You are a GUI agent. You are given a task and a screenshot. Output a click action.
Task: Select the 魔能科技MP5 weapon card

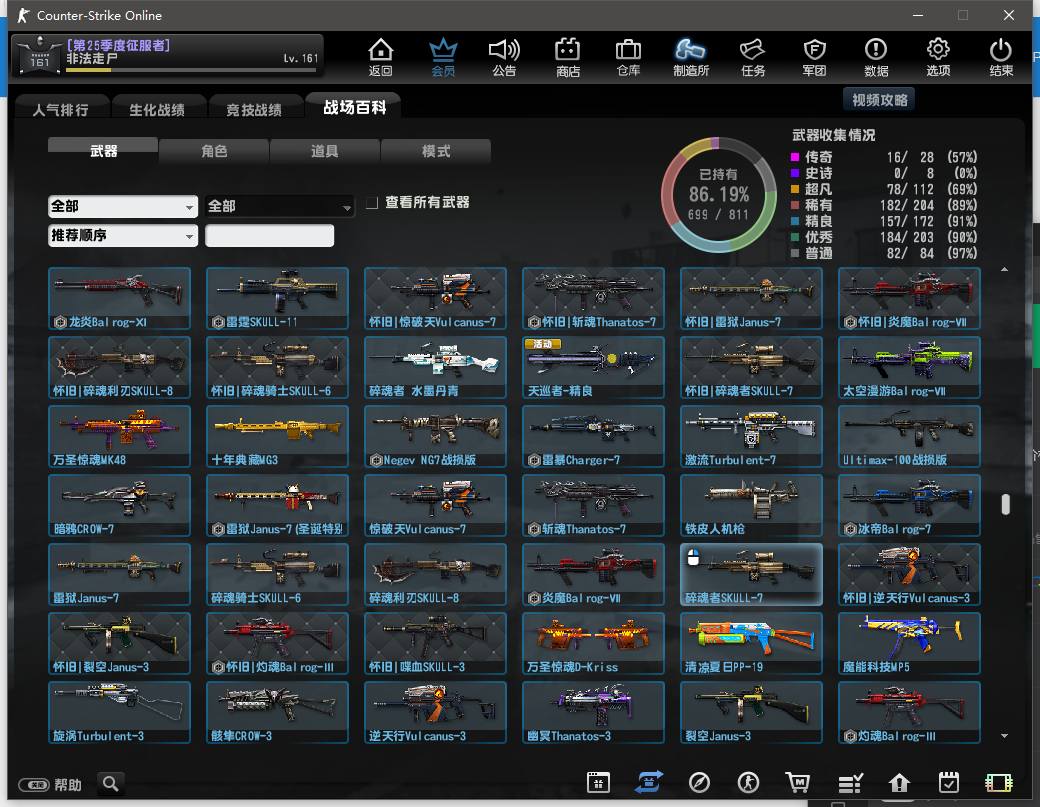tap(909, 643)
